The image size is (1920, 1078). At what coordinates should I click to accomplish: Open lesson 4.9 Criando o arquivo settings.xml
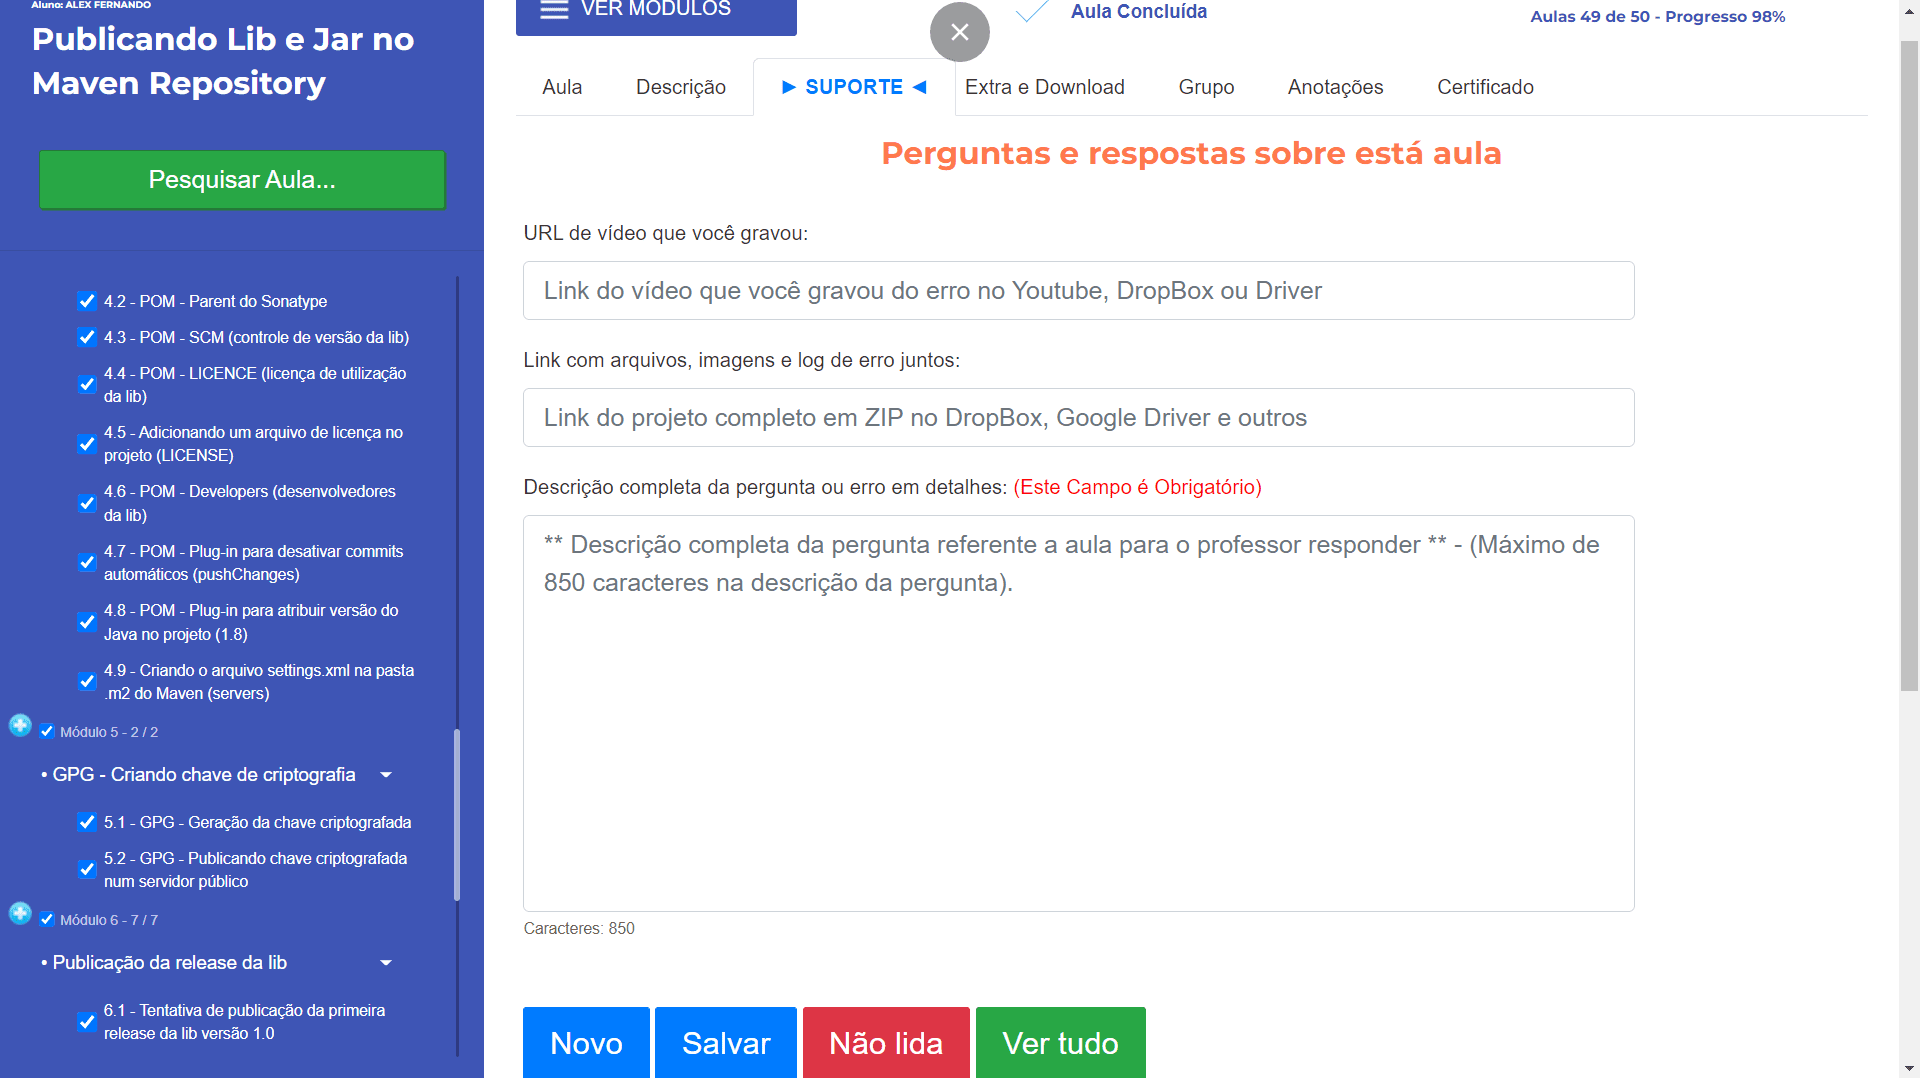259,681
